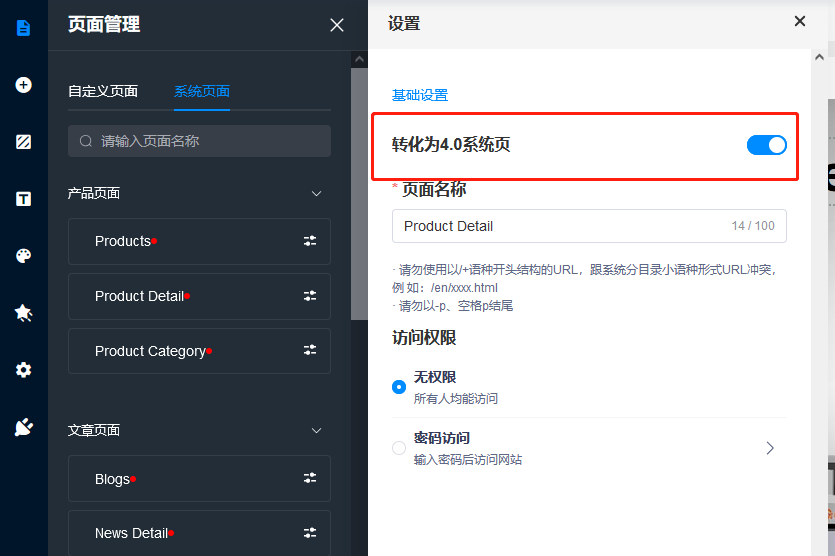835x556 pixels.
Task: Click settings sliders icon for Blogs page
Action: [310, 479]
